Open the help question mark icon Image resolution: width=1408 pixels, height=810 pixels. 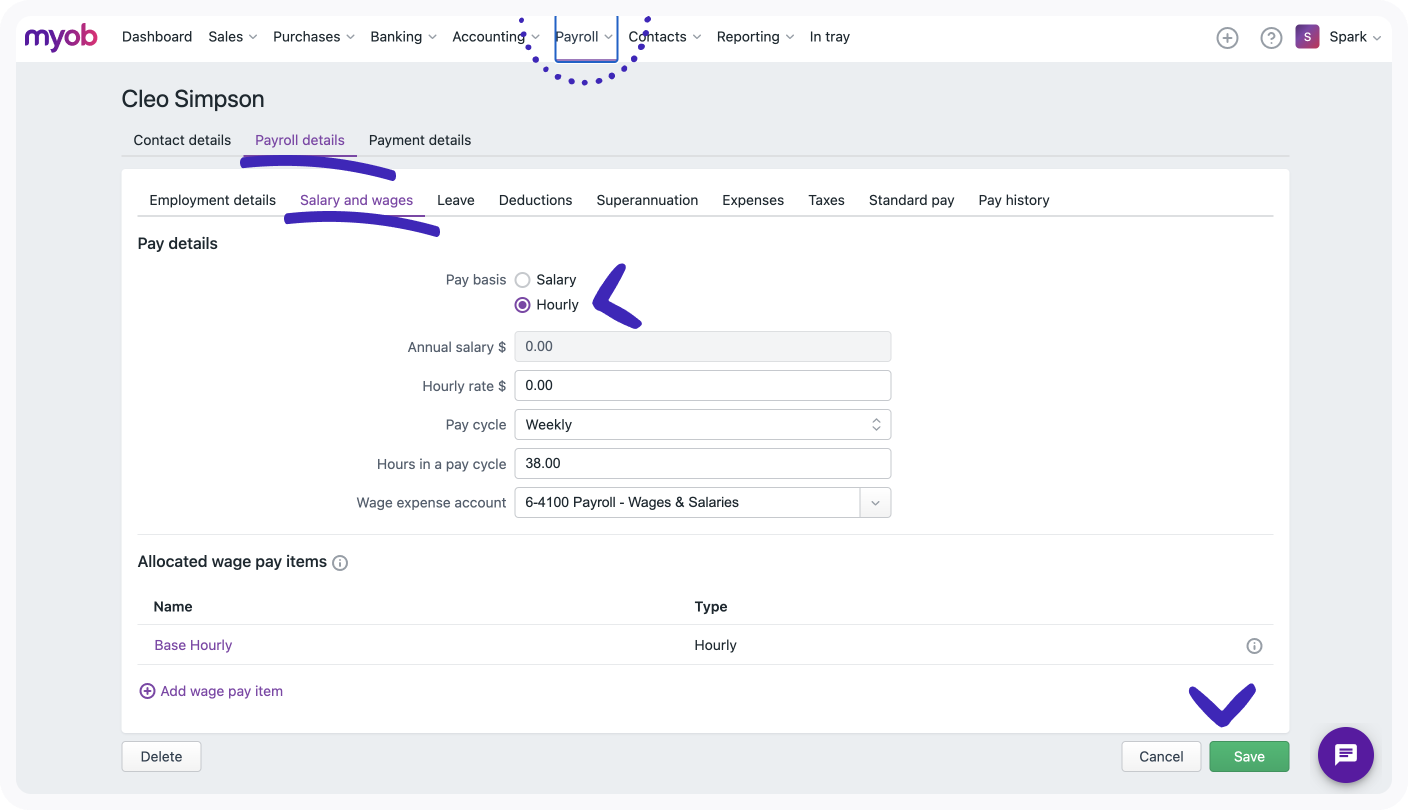(1271, 38)
